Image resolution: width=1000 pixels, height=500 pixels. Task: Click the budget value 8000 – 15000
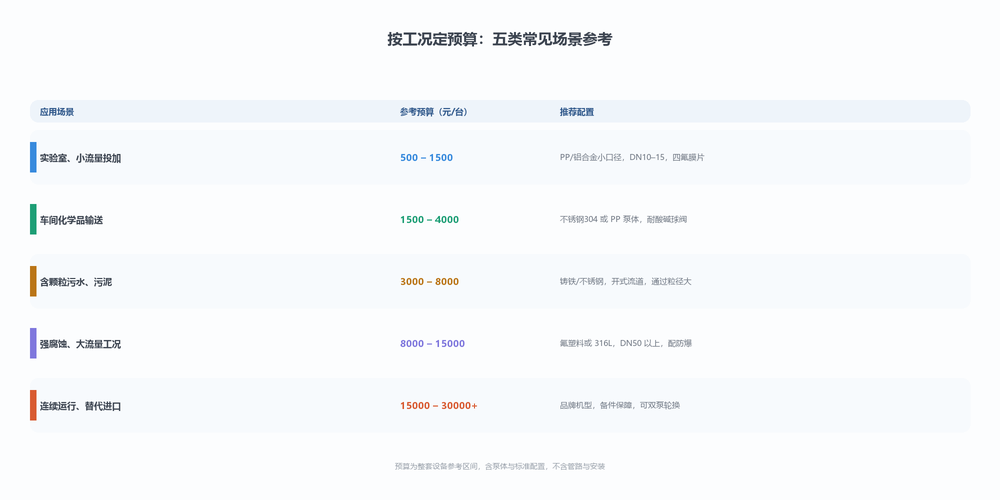tap(432, 343)
